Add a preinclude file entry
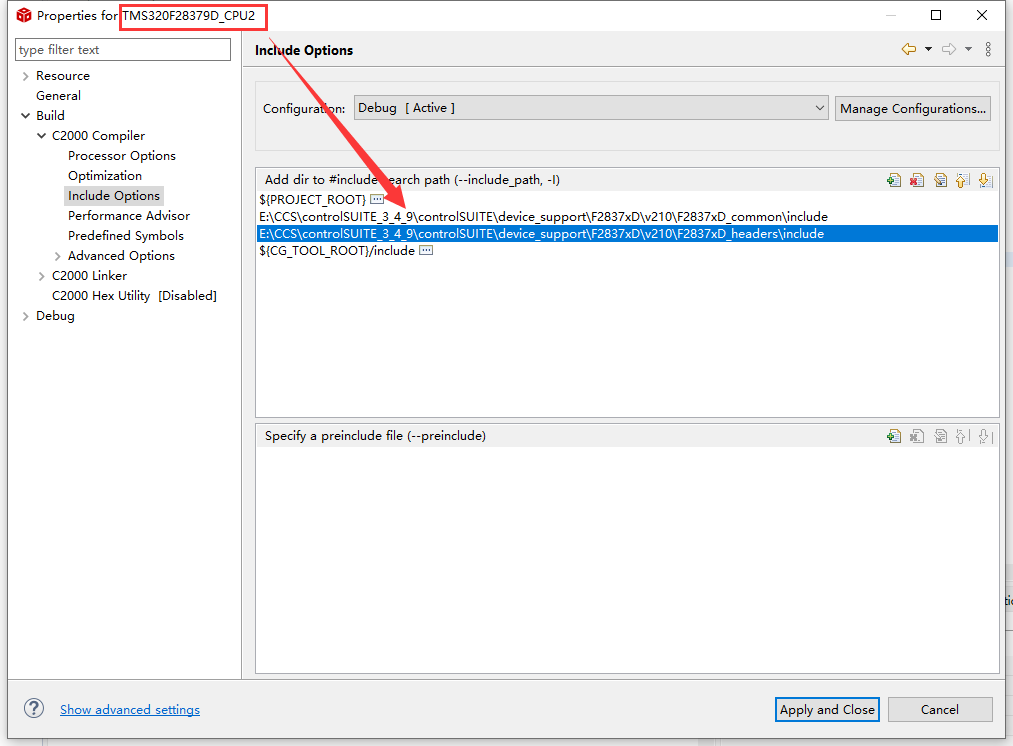Viewport: 1013px width, 746px height. pos(893,437)
